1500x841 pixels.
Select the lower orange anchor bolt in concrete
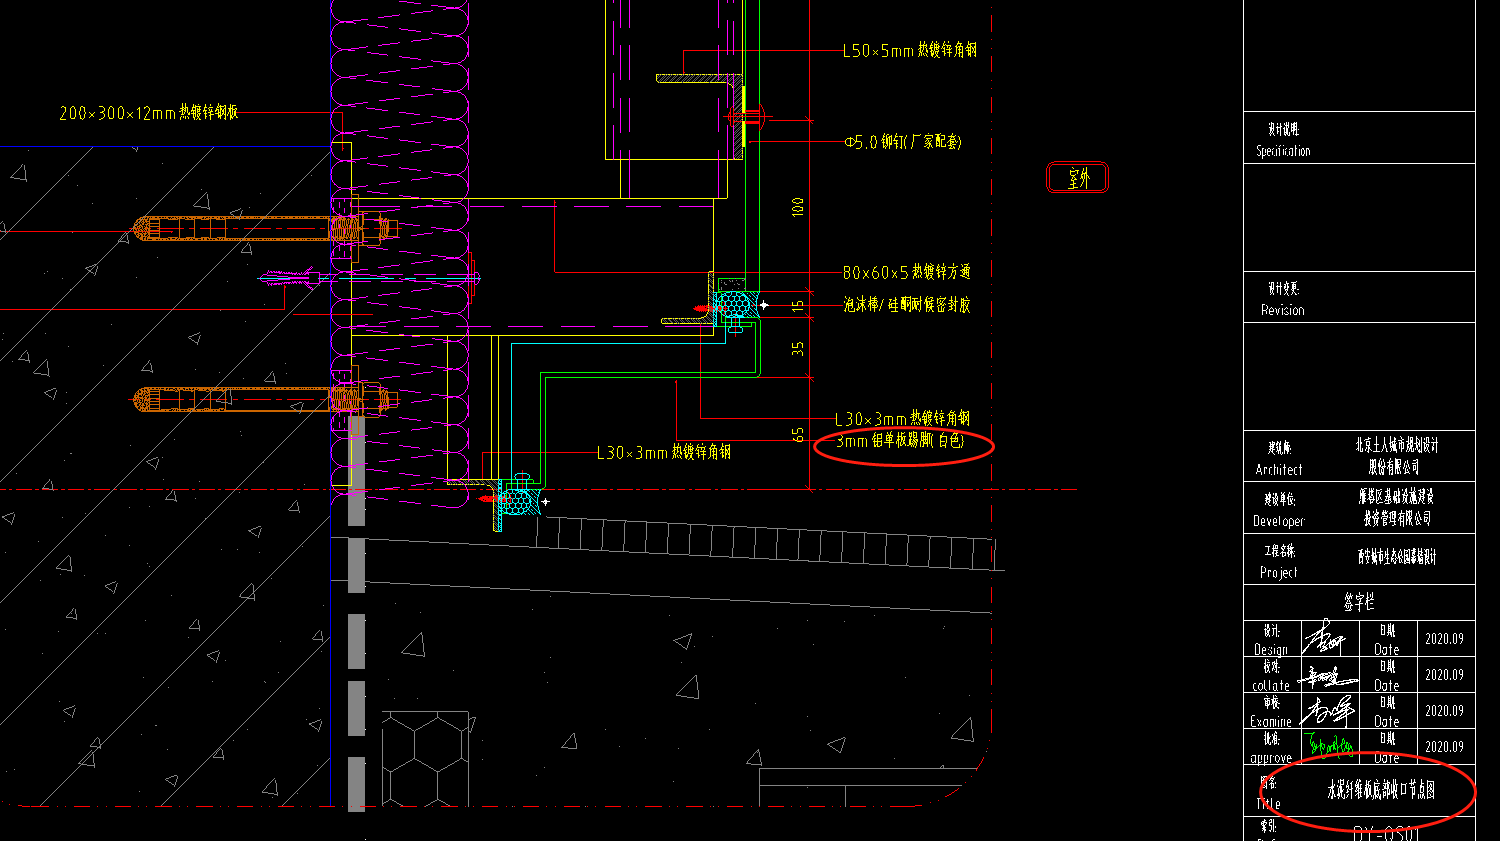click(x=265, y=400)
